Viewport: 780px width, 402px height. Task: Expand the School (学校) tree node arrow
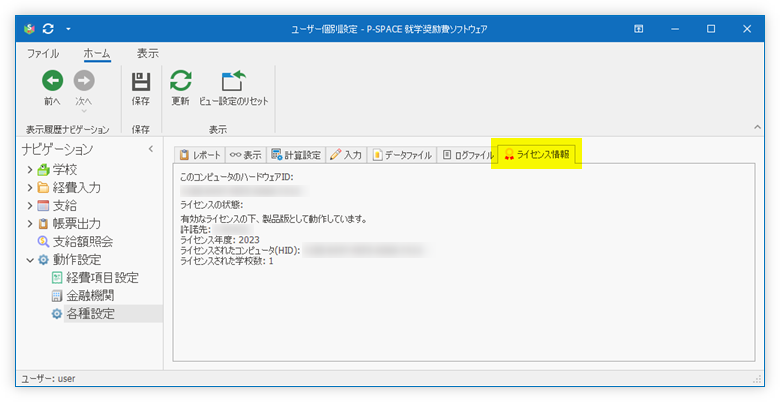tap(30, 170)
